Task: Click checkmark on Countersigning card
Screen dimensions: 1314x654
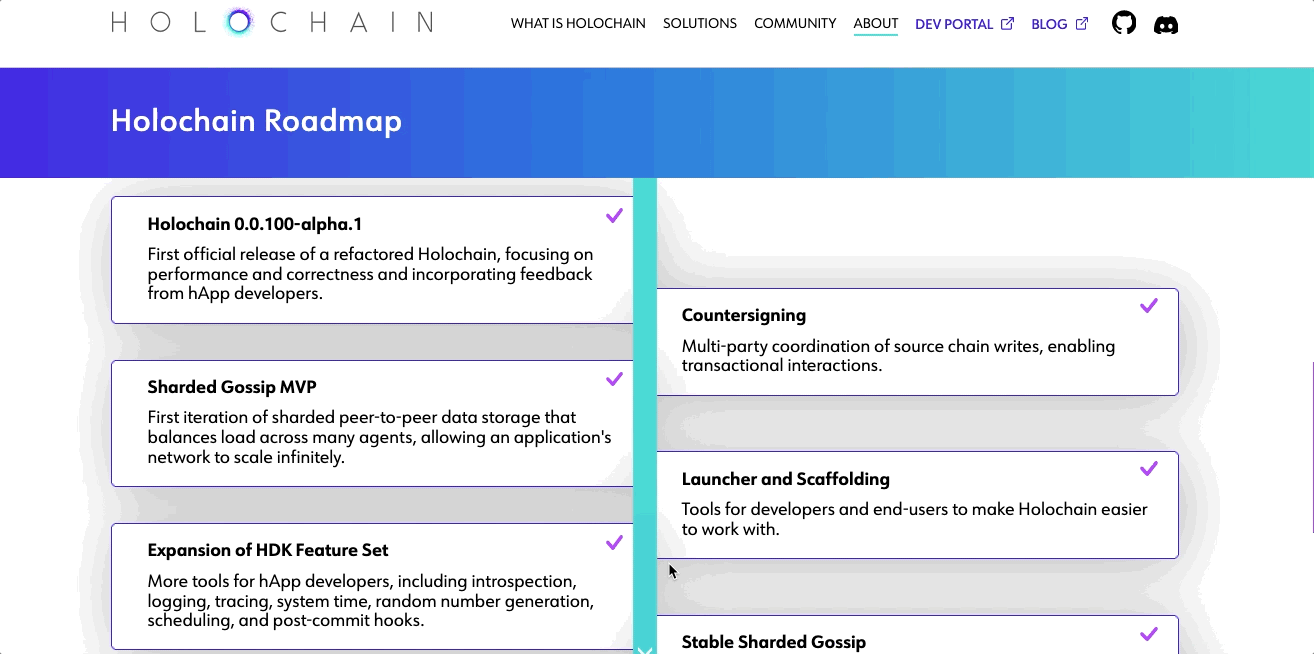Action: pyautogui.click(x=1149, y=305)
